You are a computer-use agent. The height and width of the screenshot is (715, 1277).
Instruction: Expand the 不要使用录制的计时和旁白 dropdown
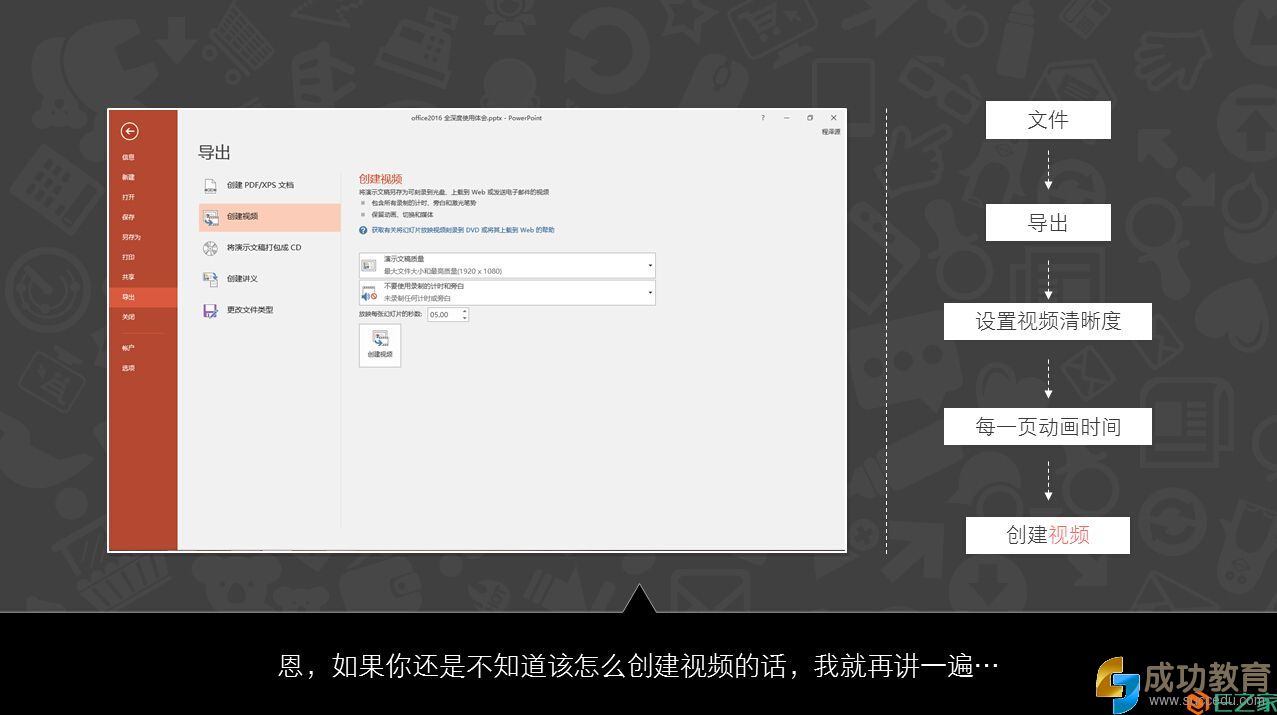click(x=650, y=292)
